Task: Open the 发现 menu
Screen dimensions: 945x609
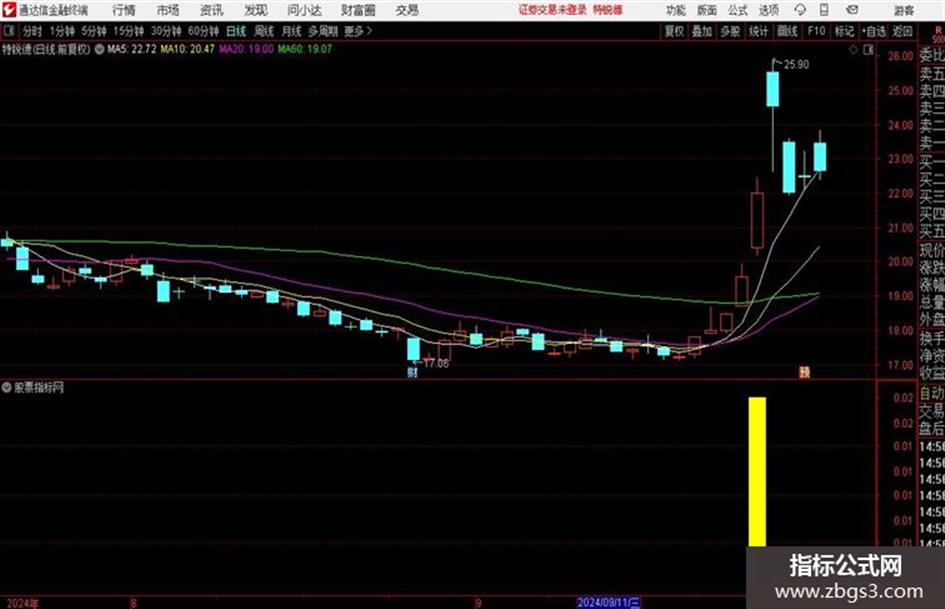Action: pyautogui.click(x=256, y=10)
